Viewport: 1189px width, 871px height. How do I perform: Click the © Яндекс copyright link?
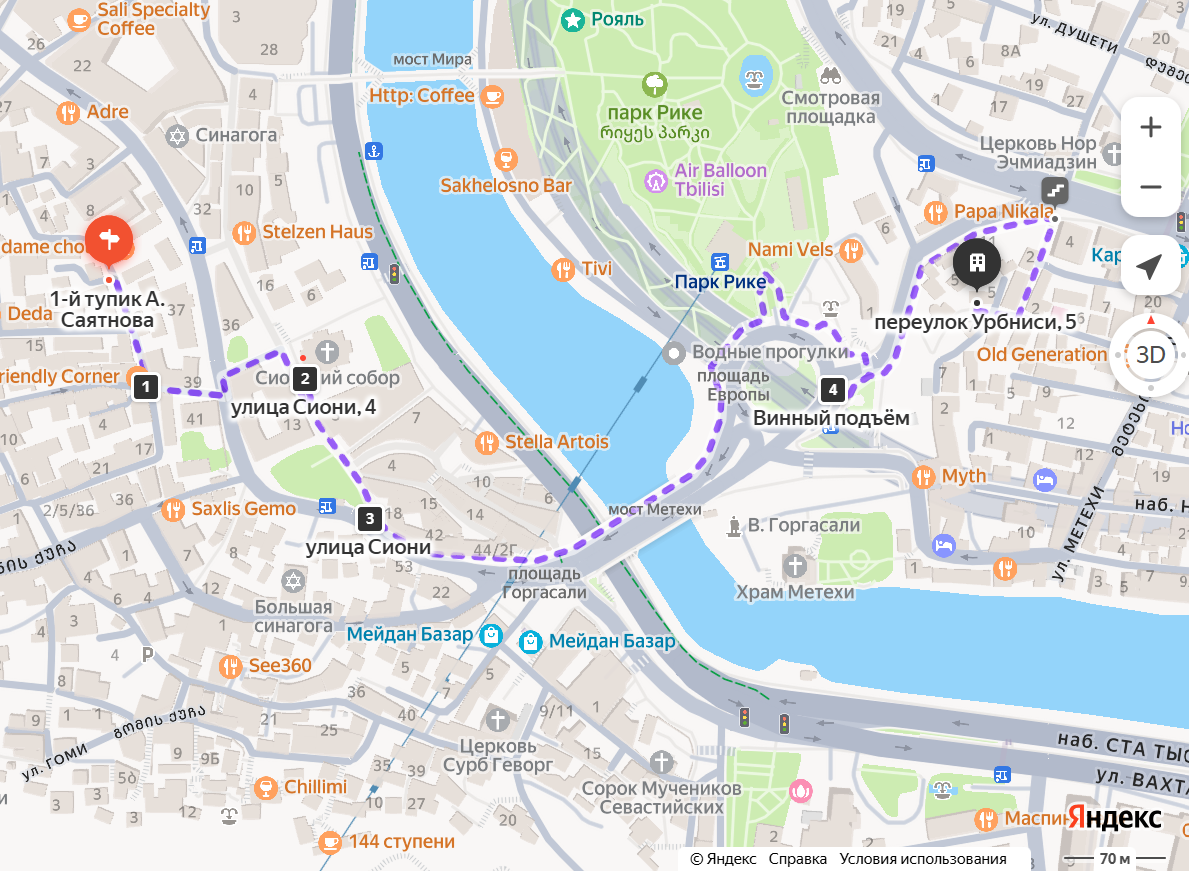723,859
